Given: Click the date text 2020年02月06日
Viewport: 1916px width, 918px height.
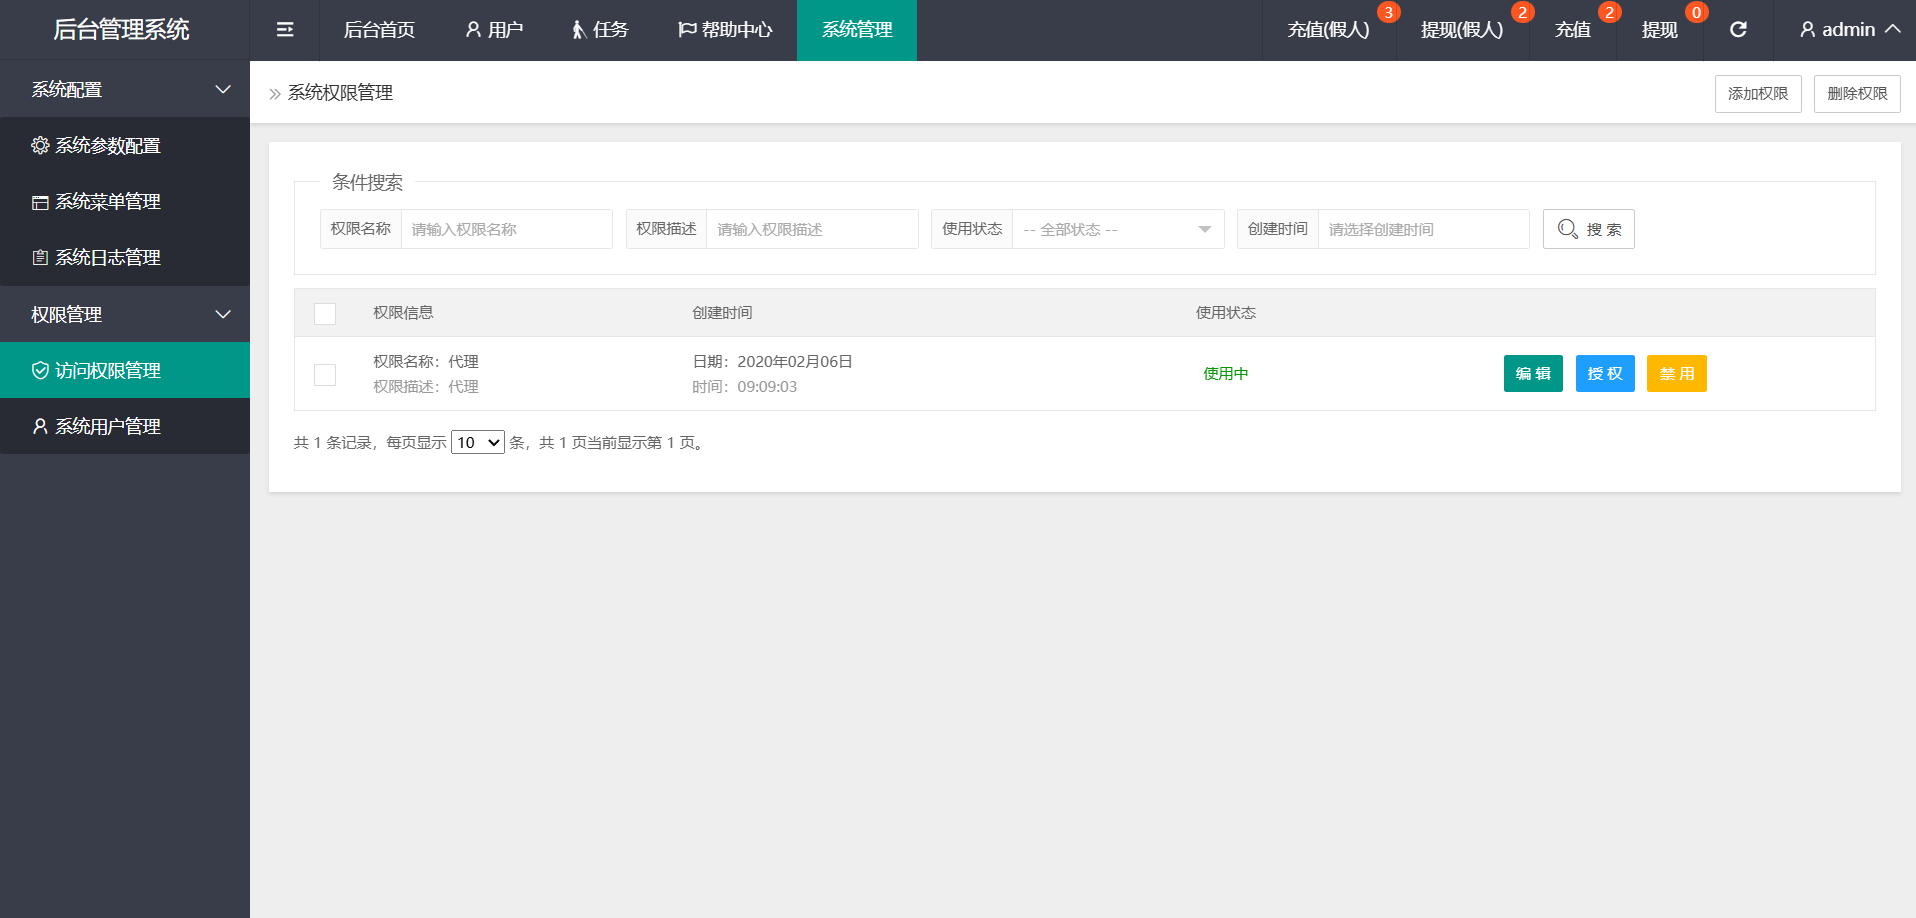Looking at the screenshot, I should [794, 361].
